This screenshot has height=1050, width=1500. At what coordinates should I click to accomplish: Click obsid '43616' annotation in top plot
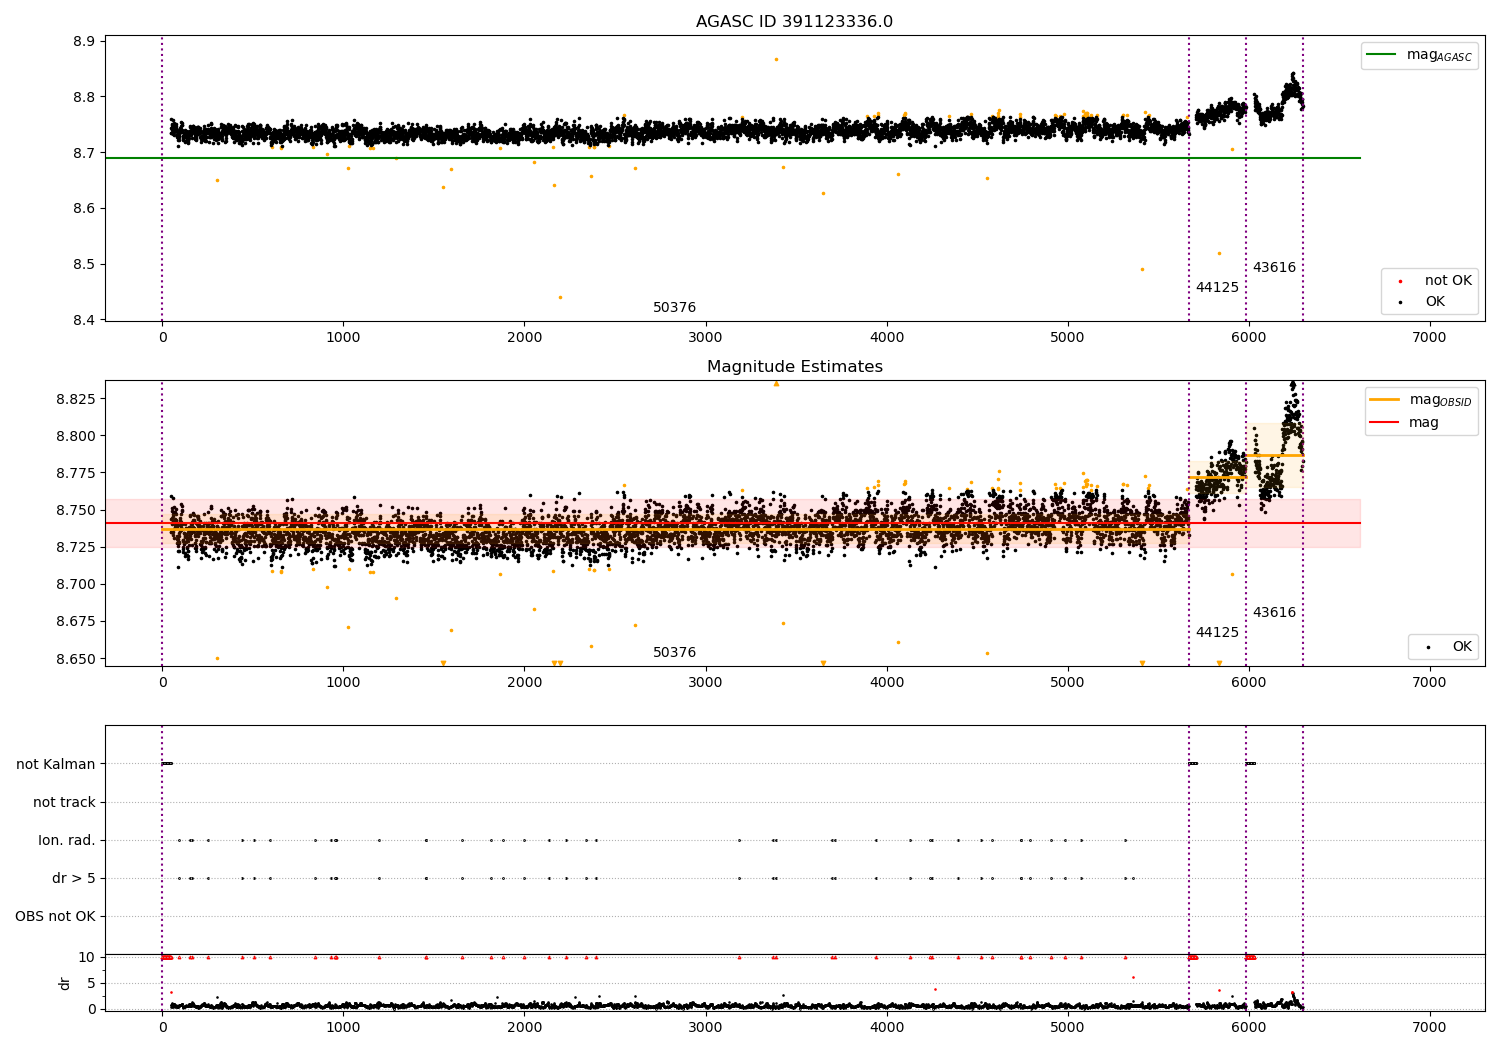click(x=1274, y=268)
